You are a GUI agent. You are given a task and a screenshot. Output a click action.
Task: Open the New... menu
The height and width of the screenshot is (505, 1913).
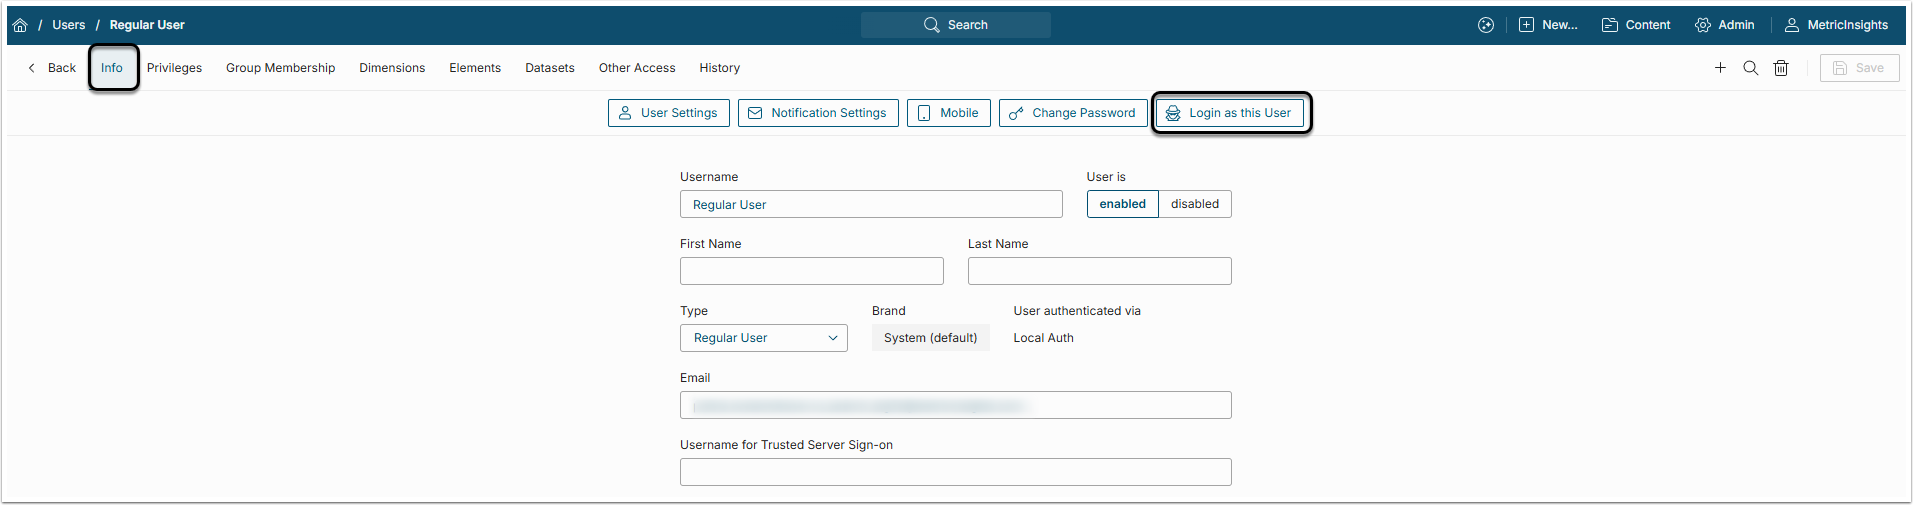point(1548,25)
